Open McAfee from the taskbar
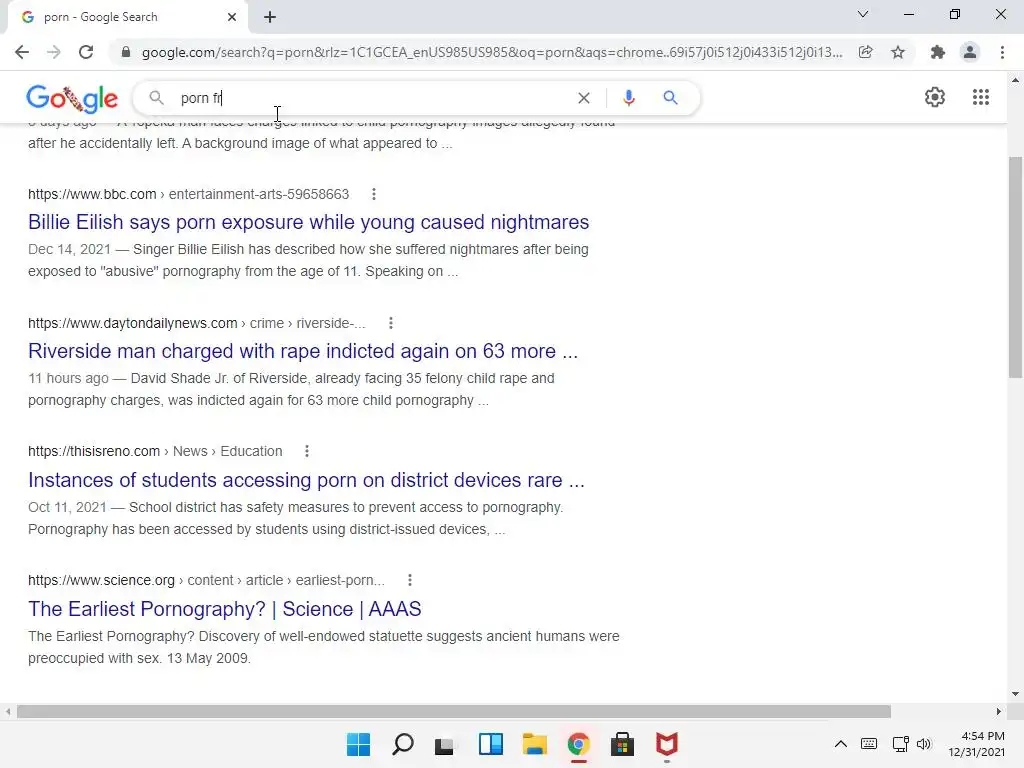Viewport: 1024px width, 768px height. [667, 744]
